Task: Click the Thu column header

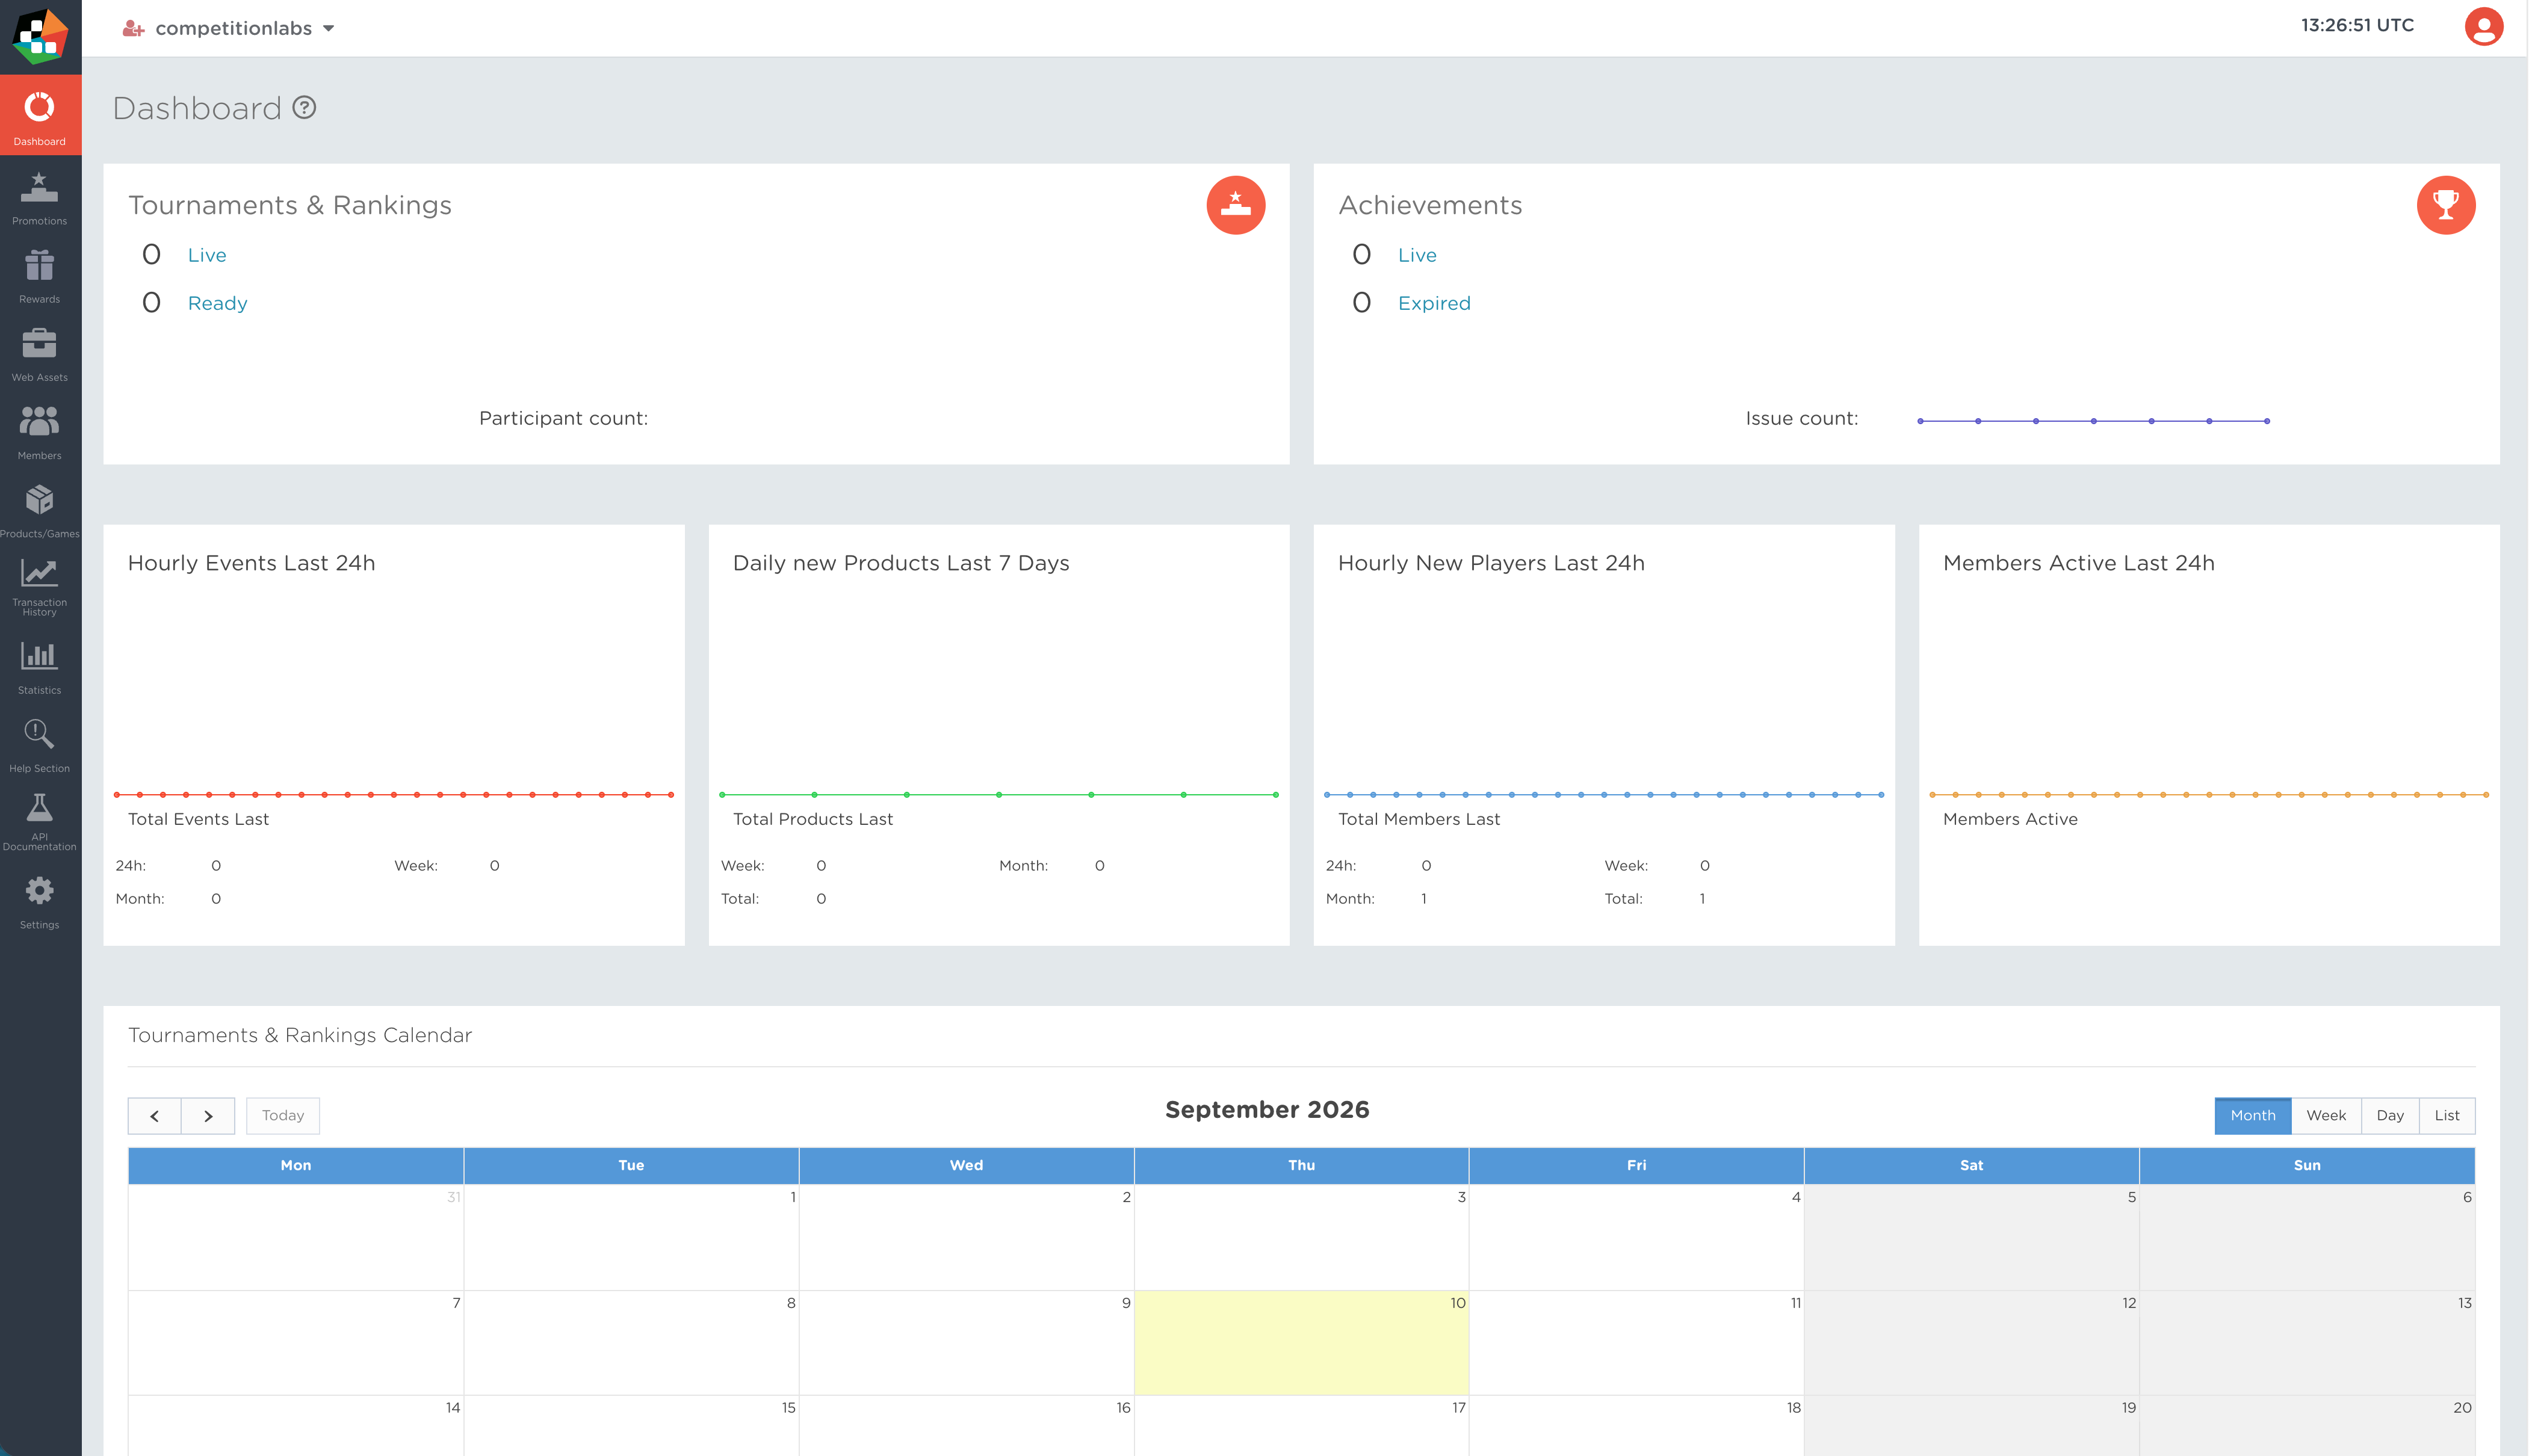Action: [1301, 1166]
